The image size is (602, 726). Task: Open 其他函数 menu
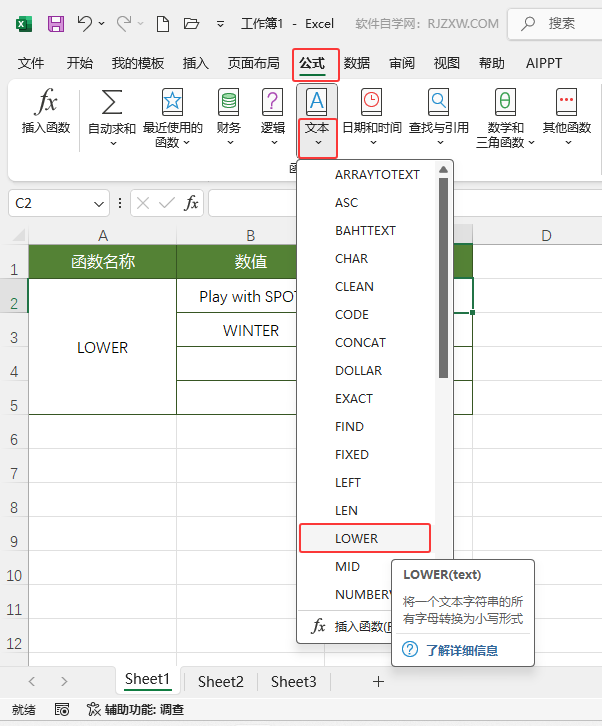(x=567, y=118)
